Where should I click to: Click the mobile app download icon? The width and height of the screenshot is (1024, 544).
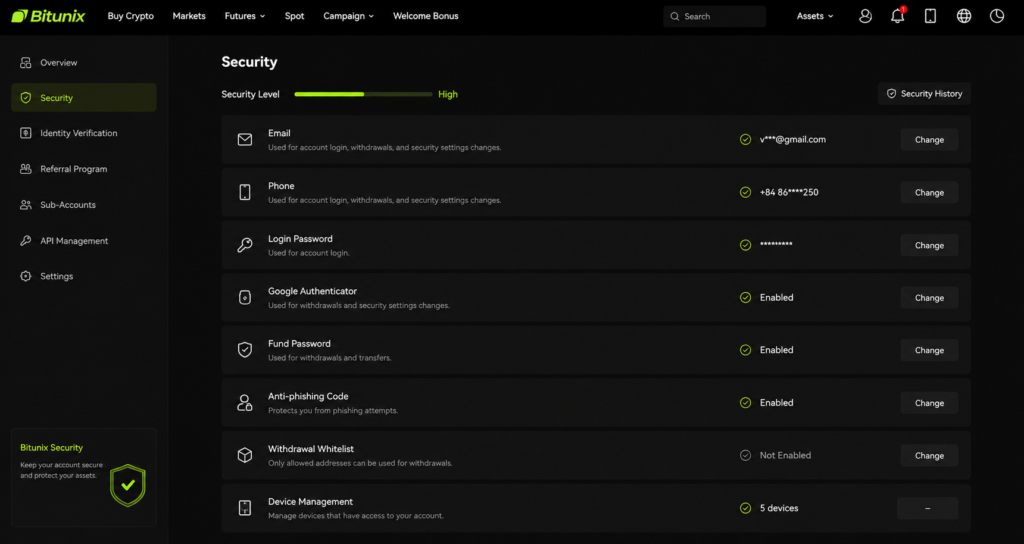click(931, 16)
